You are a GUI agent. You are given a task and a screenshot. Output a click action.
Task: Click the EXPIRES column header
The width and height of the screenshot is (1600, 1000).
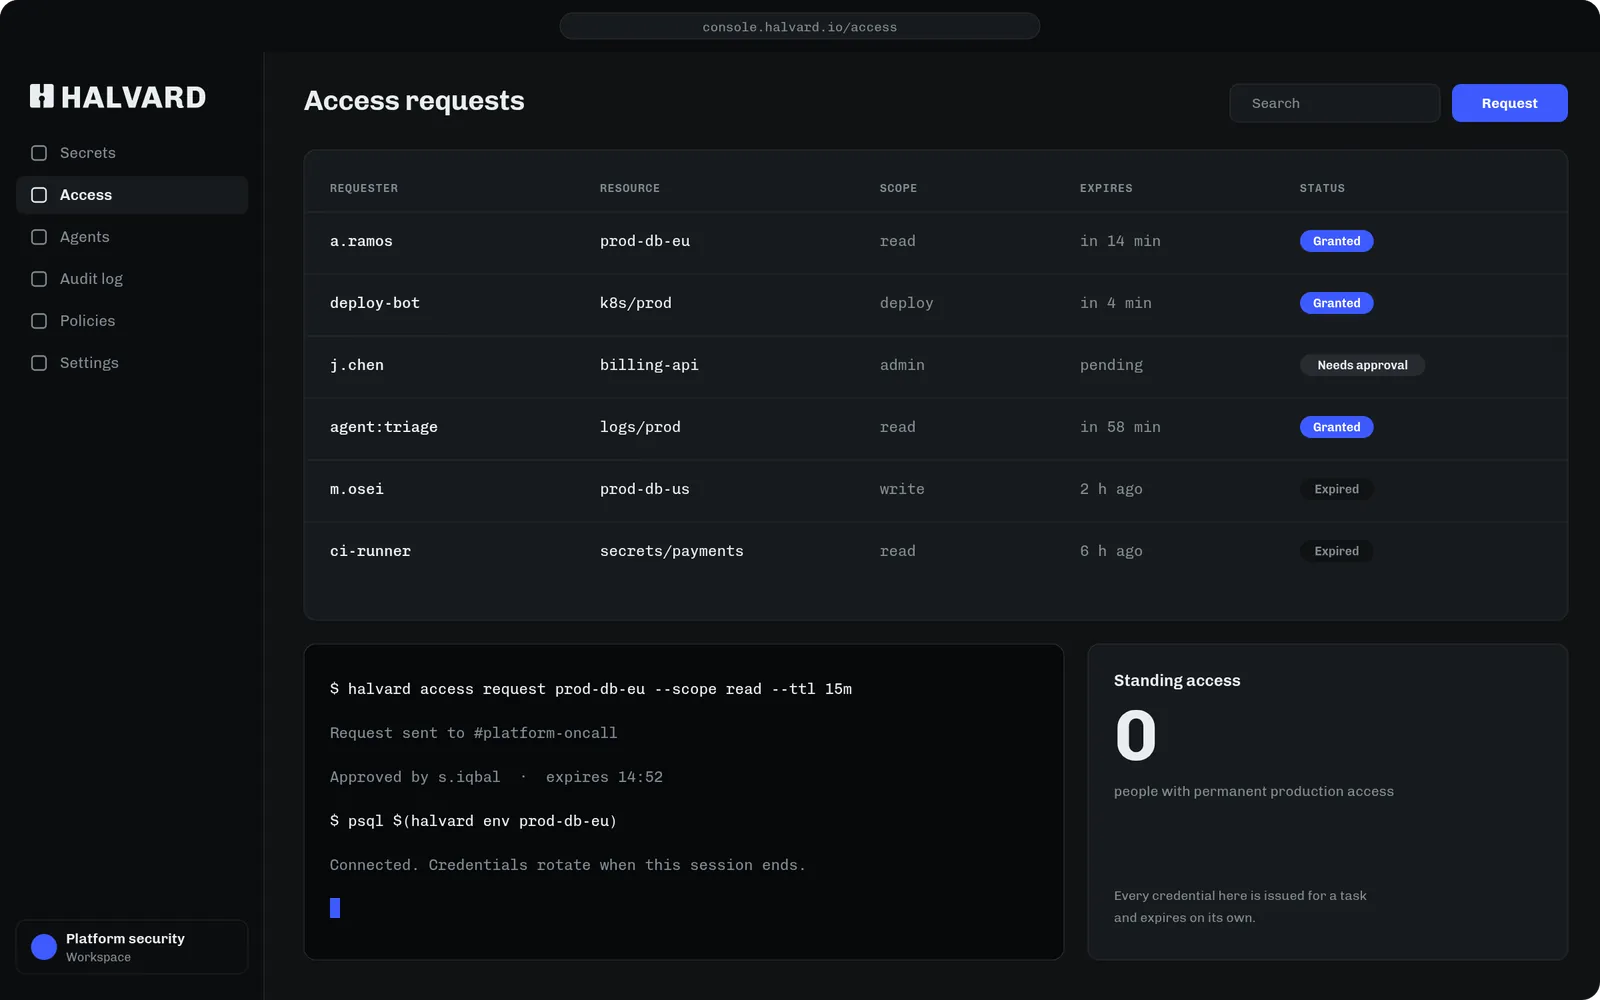click(1106, 188)
